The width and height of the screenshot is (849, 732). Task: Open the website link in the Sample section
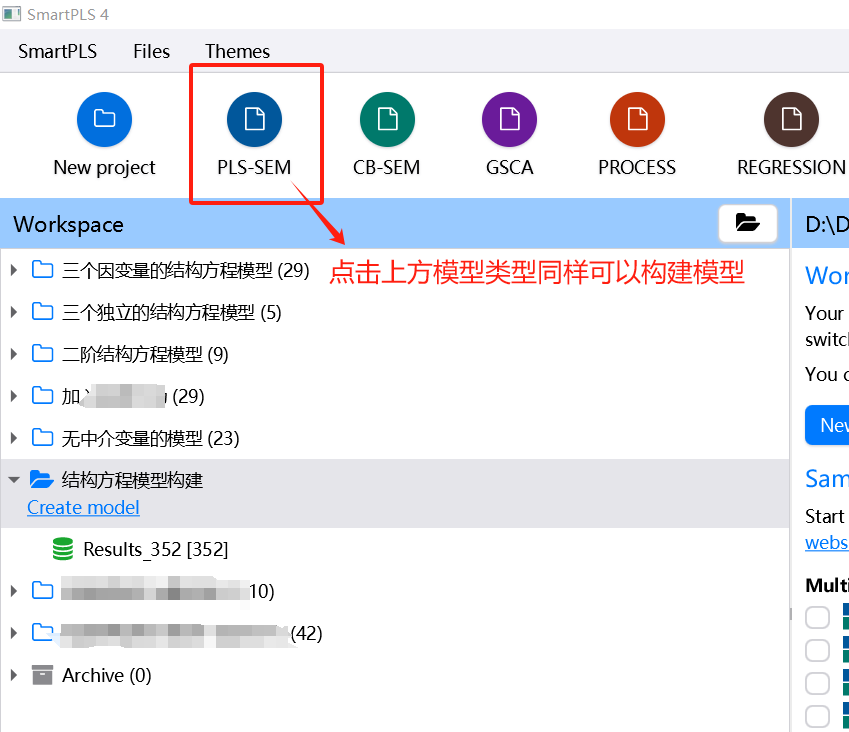click(827, 543)
